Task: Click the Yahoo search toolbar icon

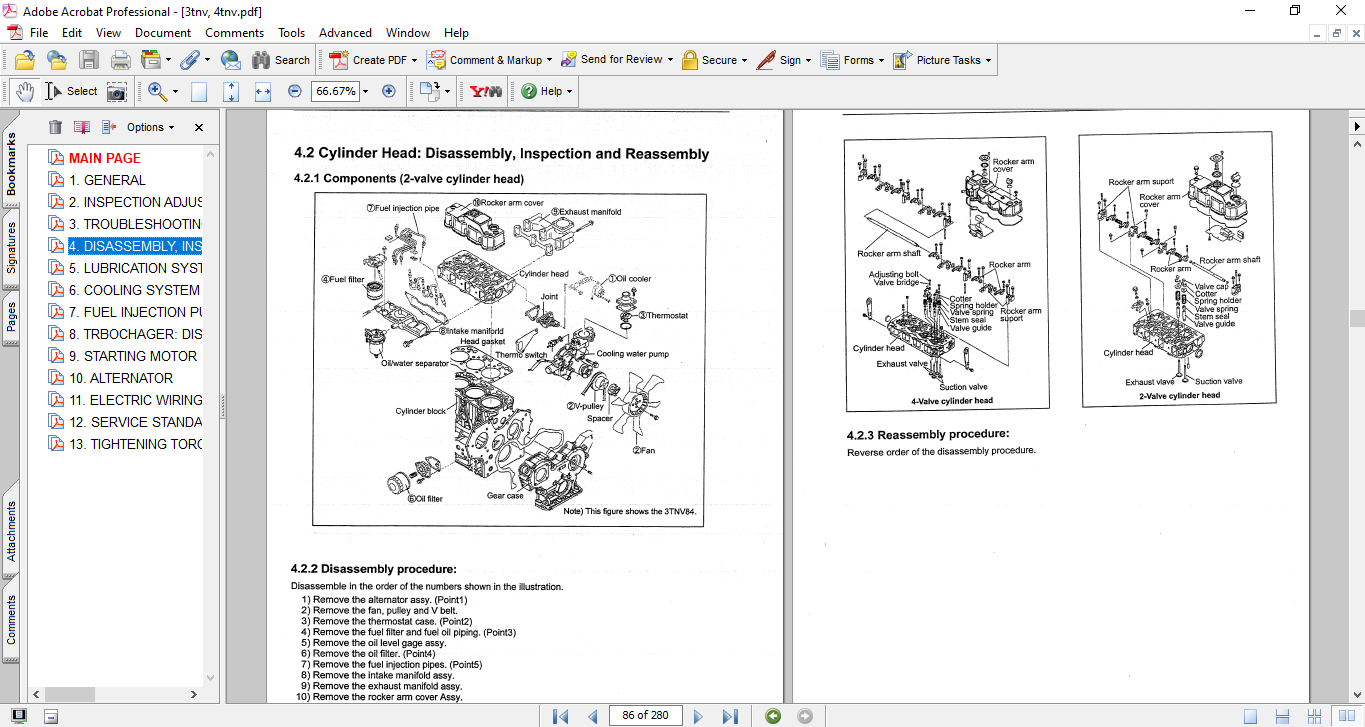Action: (x=485, y=91)
